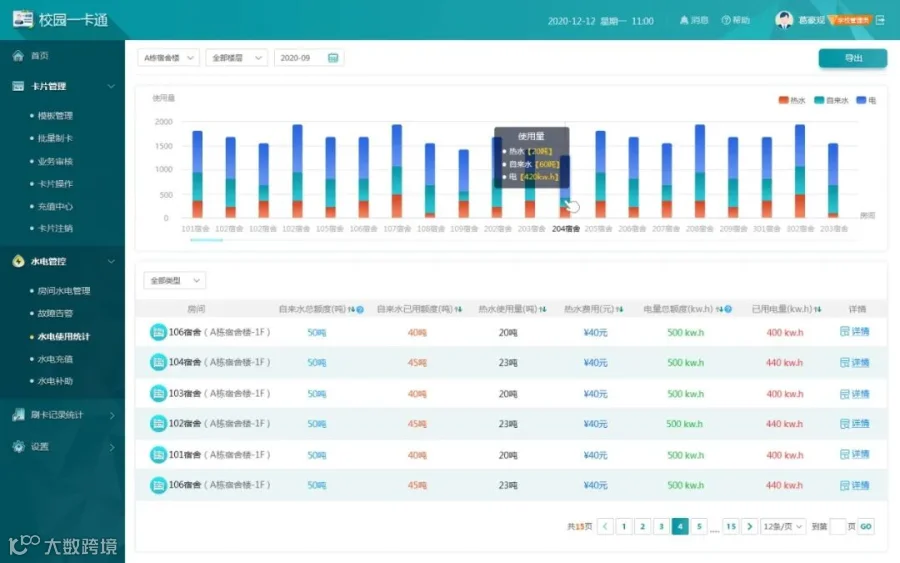Go to page 5 in pagination
The height and width of the screenshot is (563, 900).
699,526
